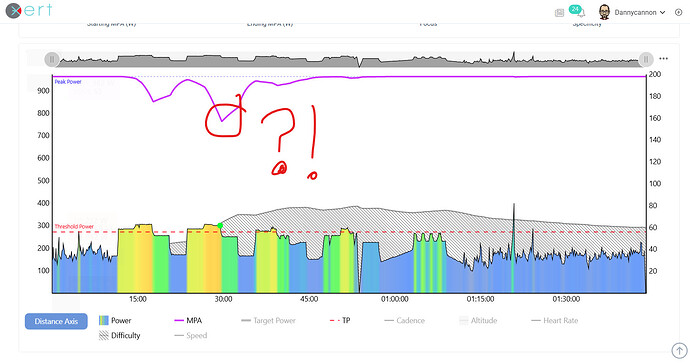Click the left range handle pause icon
Viewport: 690px width, 364px height.
52,59
